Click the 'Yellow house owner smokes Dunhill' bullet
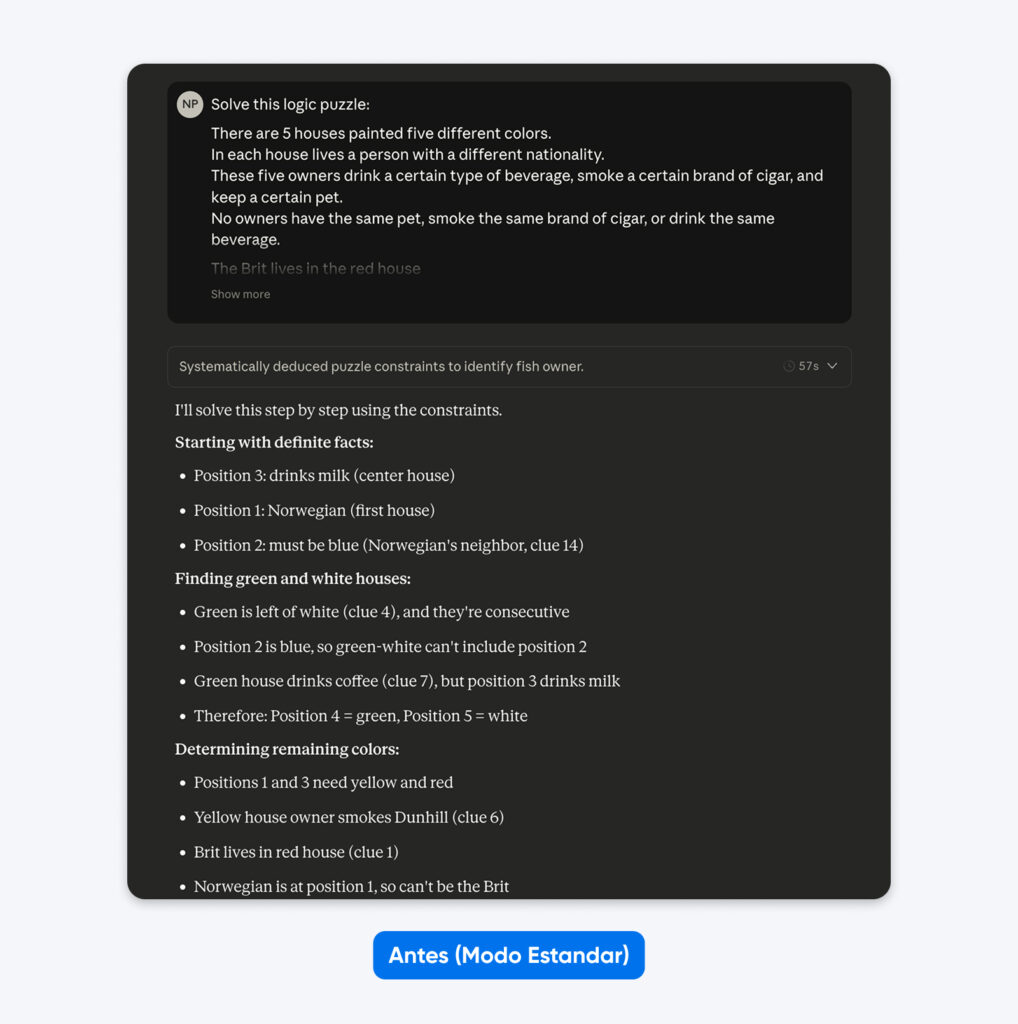The width and height of the screenshot is (1018, 1024). click(x=348, y=818)
